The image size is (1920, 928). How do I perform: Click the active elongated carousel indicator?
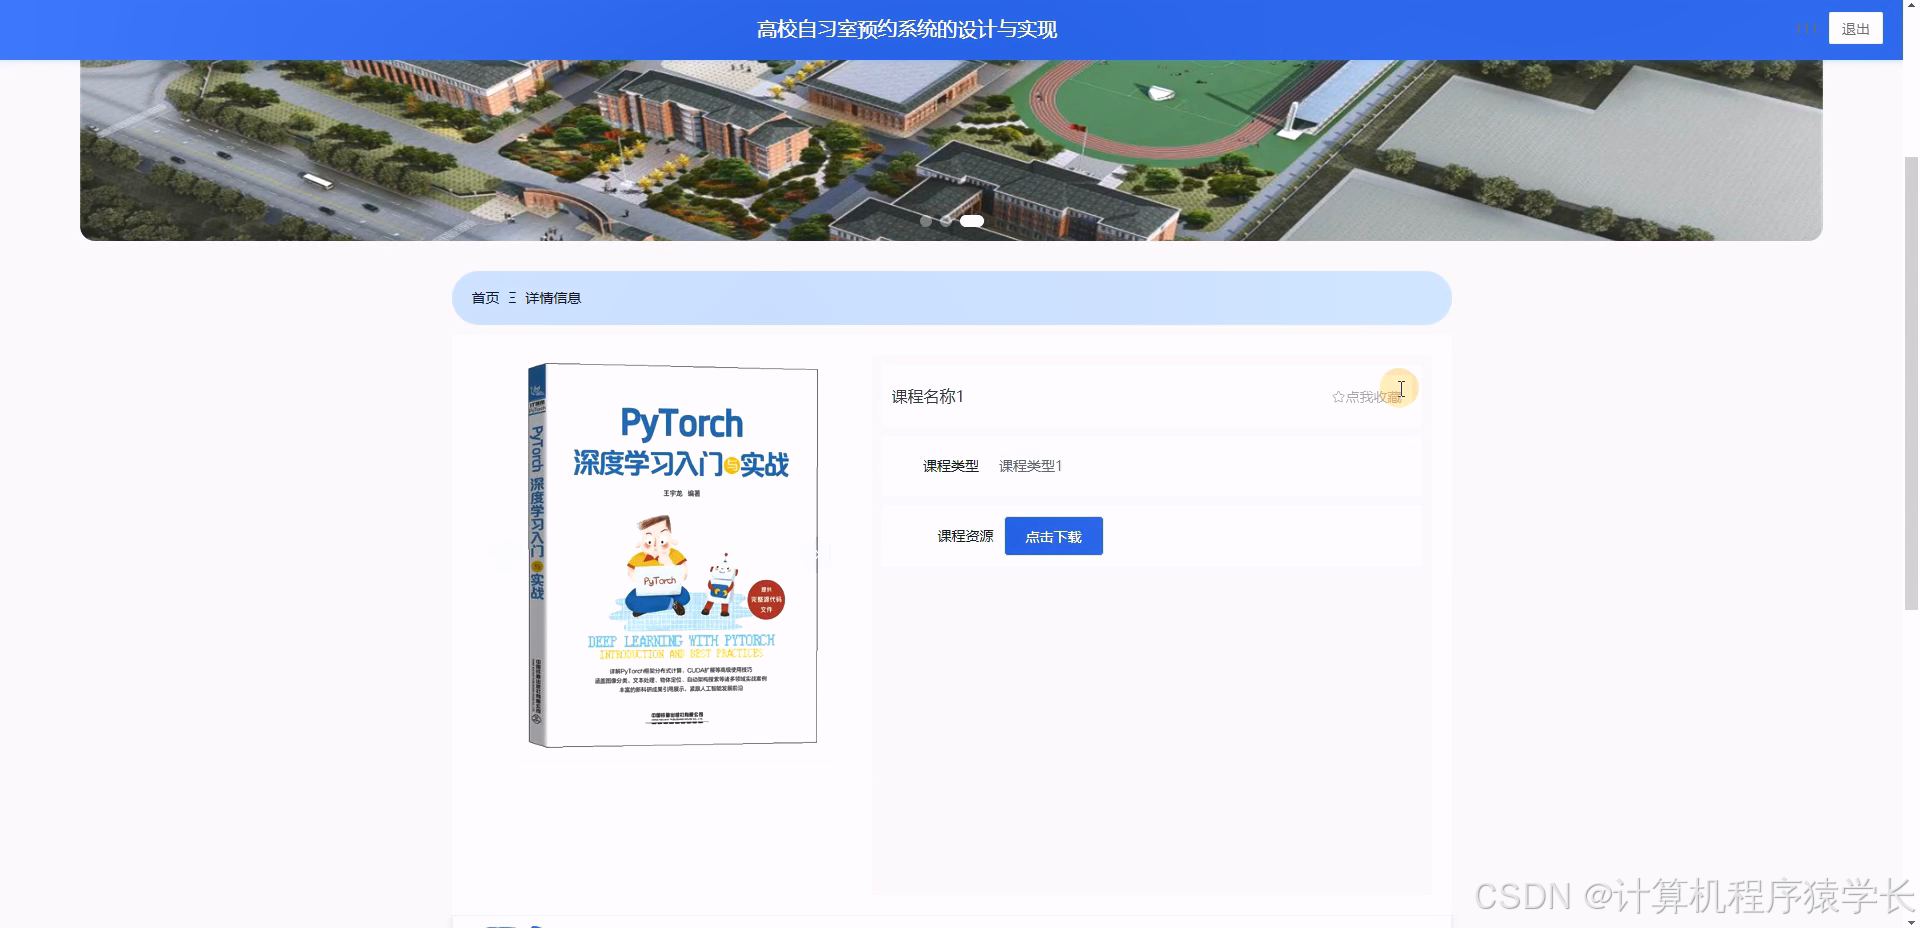(x=971, y=220)
